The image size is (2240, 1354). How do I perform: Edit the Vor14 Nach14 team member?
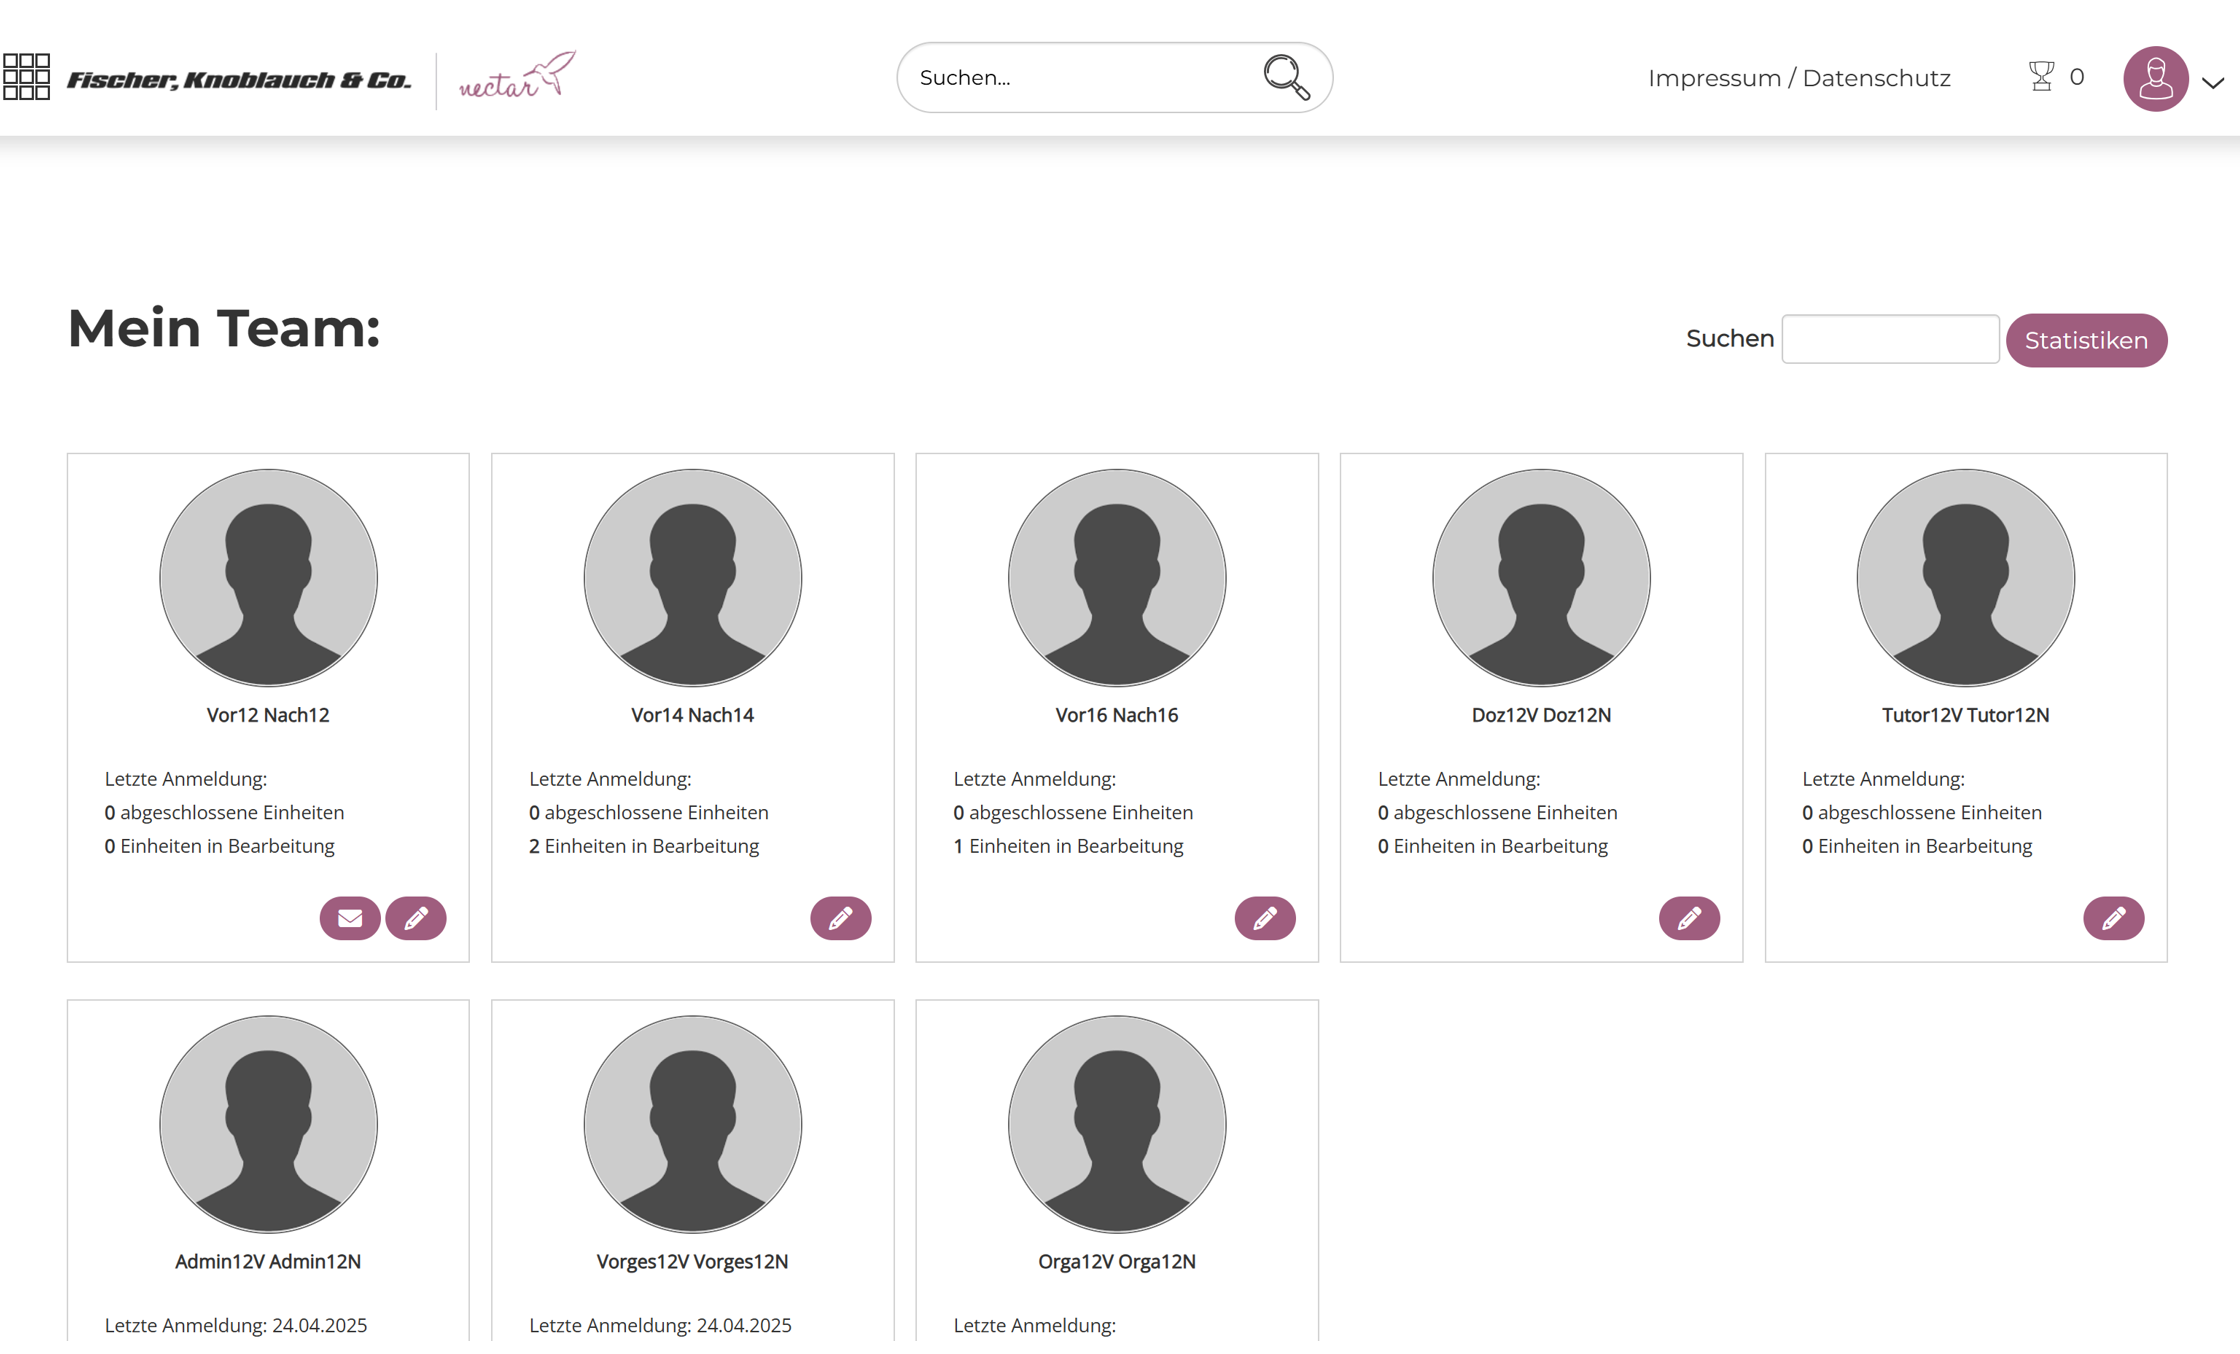point(840,918)
